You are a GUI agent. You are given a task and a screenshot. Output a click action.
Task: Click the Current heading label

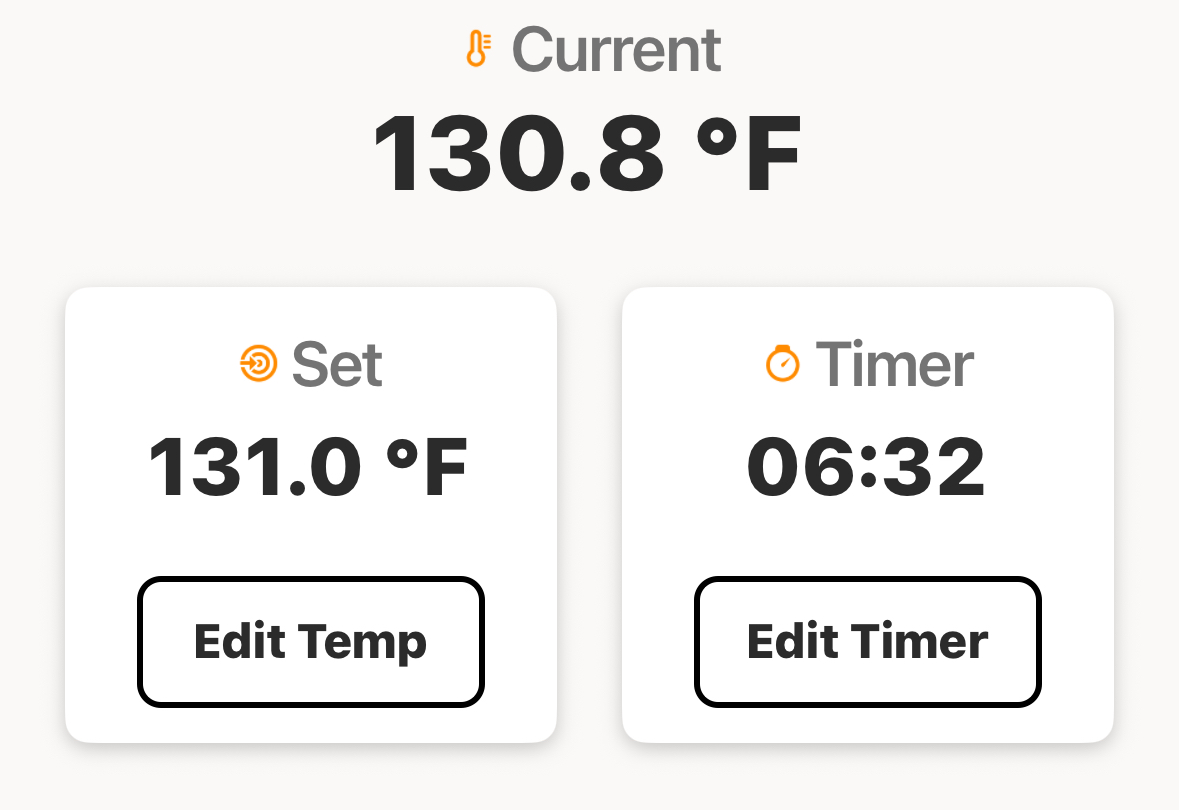(x=617, y=50)
